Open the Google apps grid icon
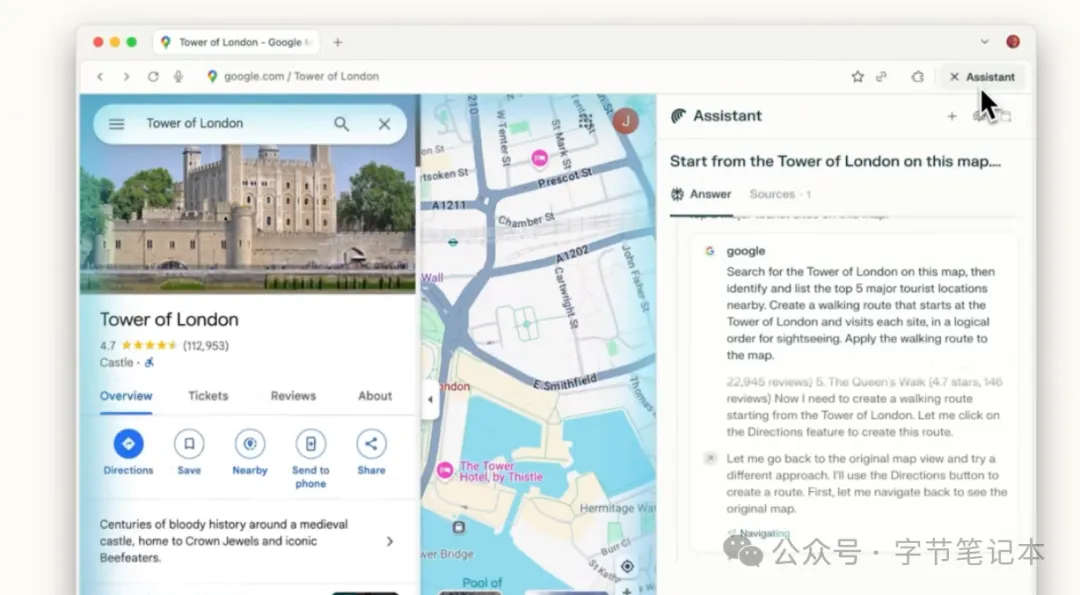The width and height of the screenshot is (1080, 595). (x=586, y=121)
